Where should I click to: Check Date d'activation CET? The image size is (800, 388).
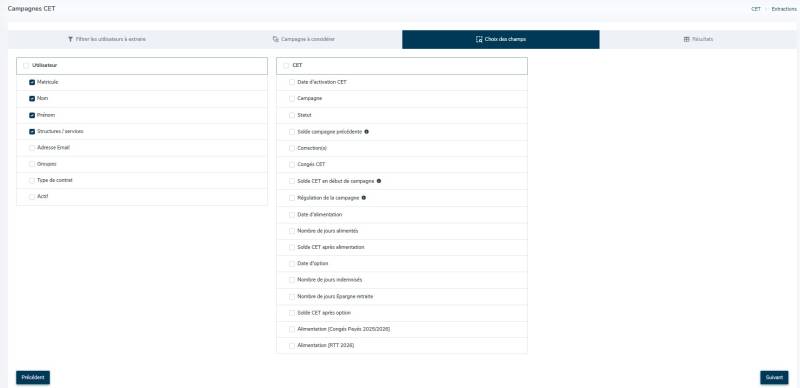pos(292,82)
